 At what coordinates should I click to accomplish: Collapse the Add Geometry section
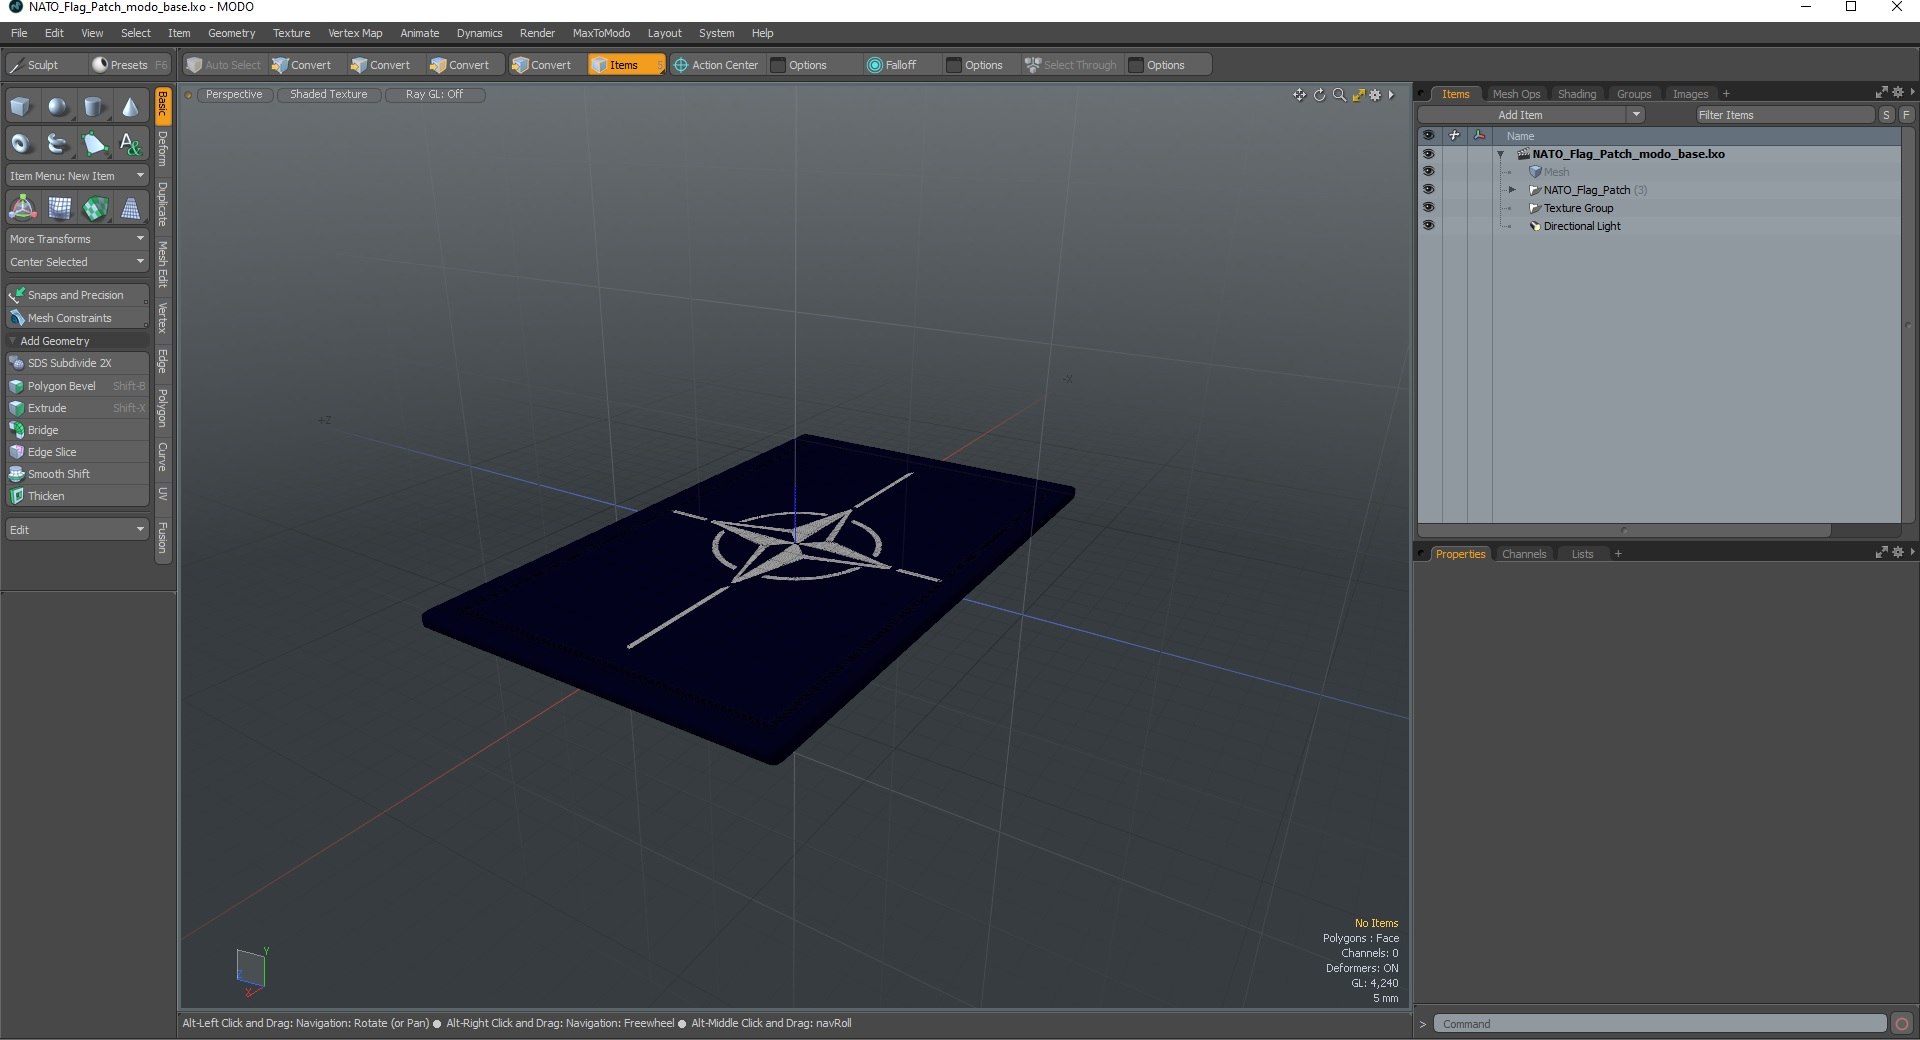(13, 341)
